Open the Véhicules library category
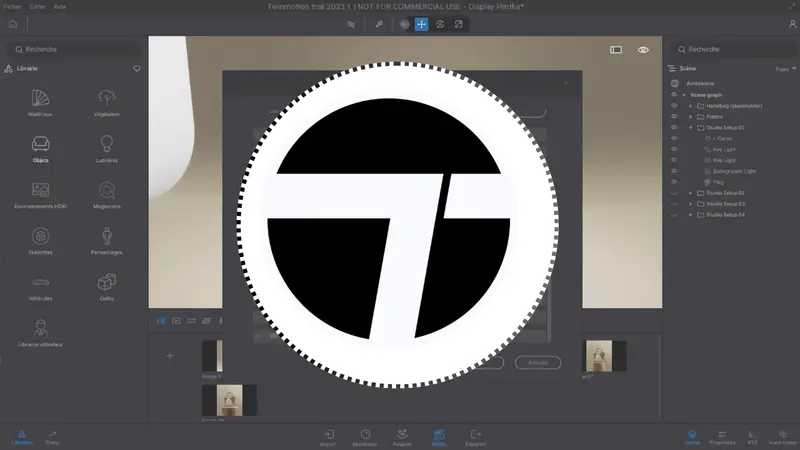The width and height of the screenshot is (800, 450). (40, 287)
